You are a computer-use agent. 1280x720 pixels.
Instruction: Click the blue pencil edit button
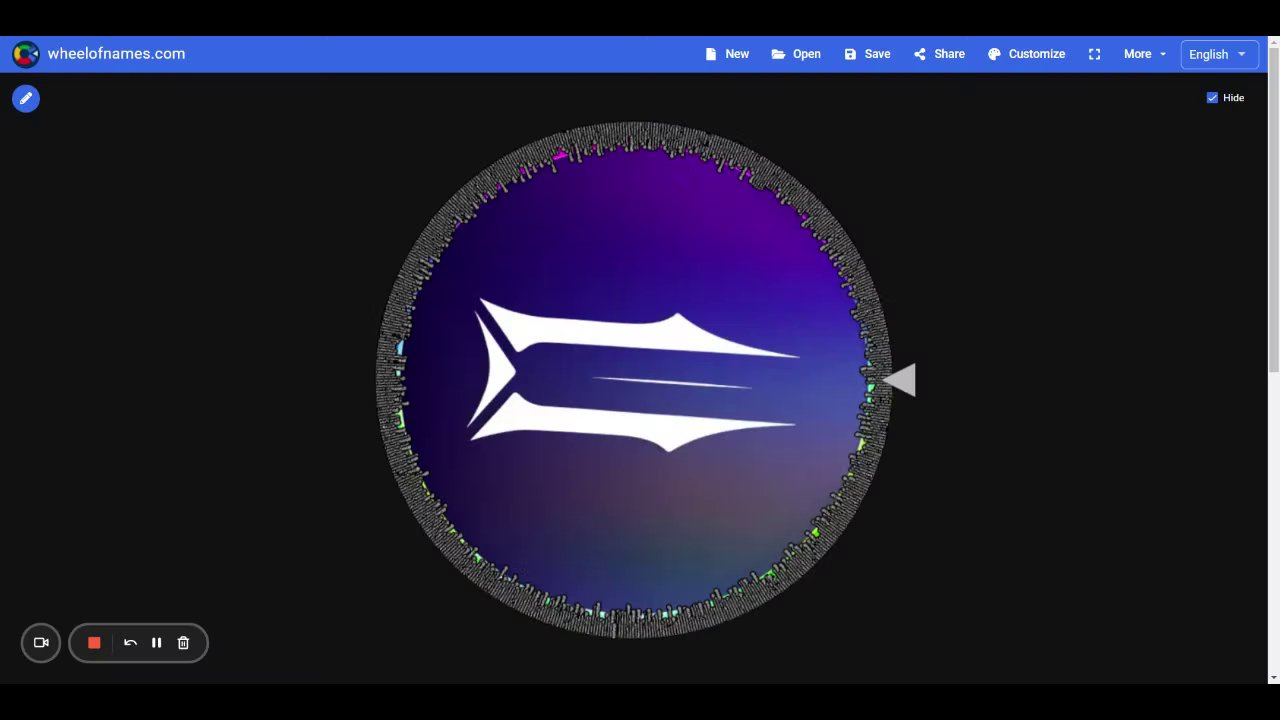(26, 98)
